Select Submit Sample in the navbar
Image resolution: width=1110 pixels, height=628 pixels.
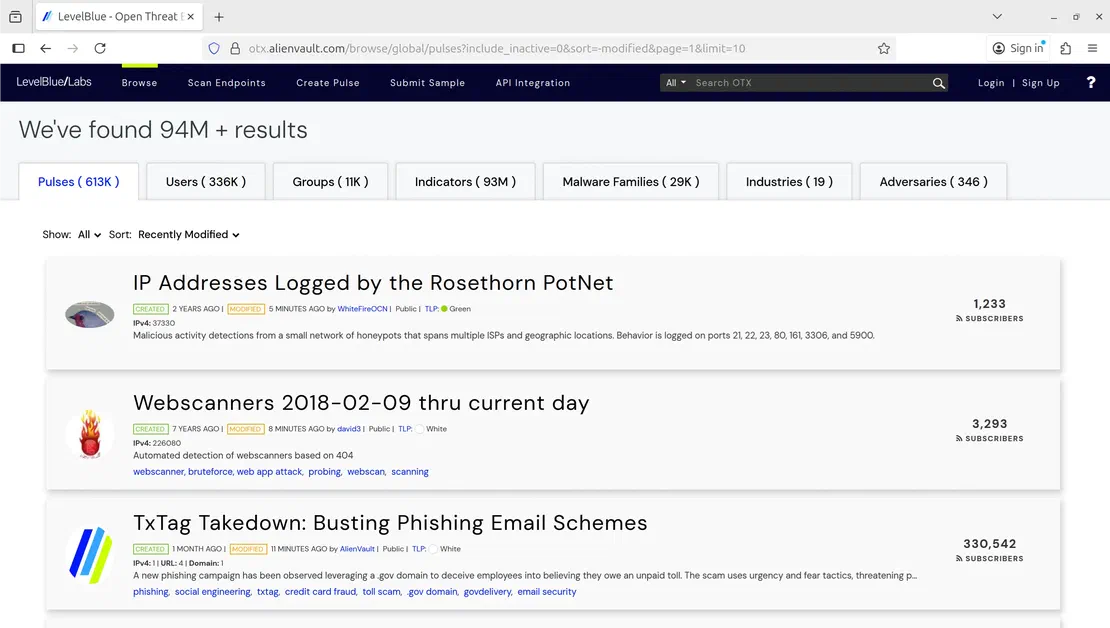click(x=428, y=83)
